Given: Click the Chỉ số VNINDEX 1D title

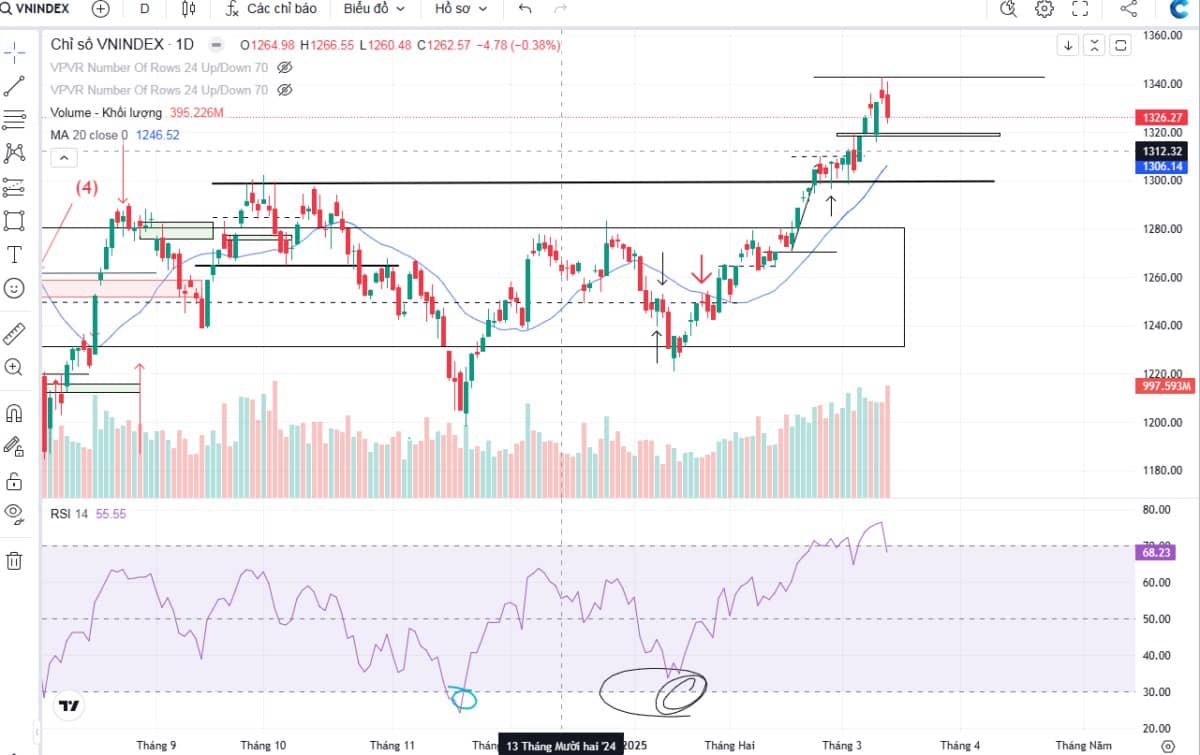Looking at the screenshot, I should [x=122, y=45].
